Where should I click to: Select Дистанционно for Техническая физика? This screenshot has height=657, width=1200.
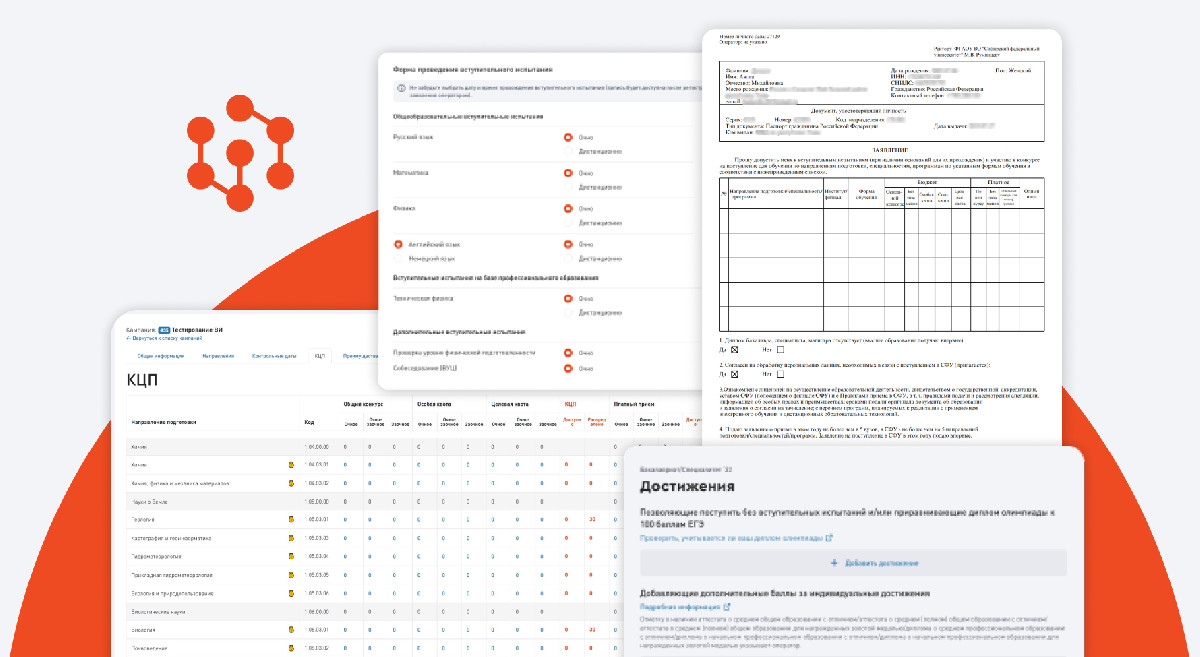[568, 312]
